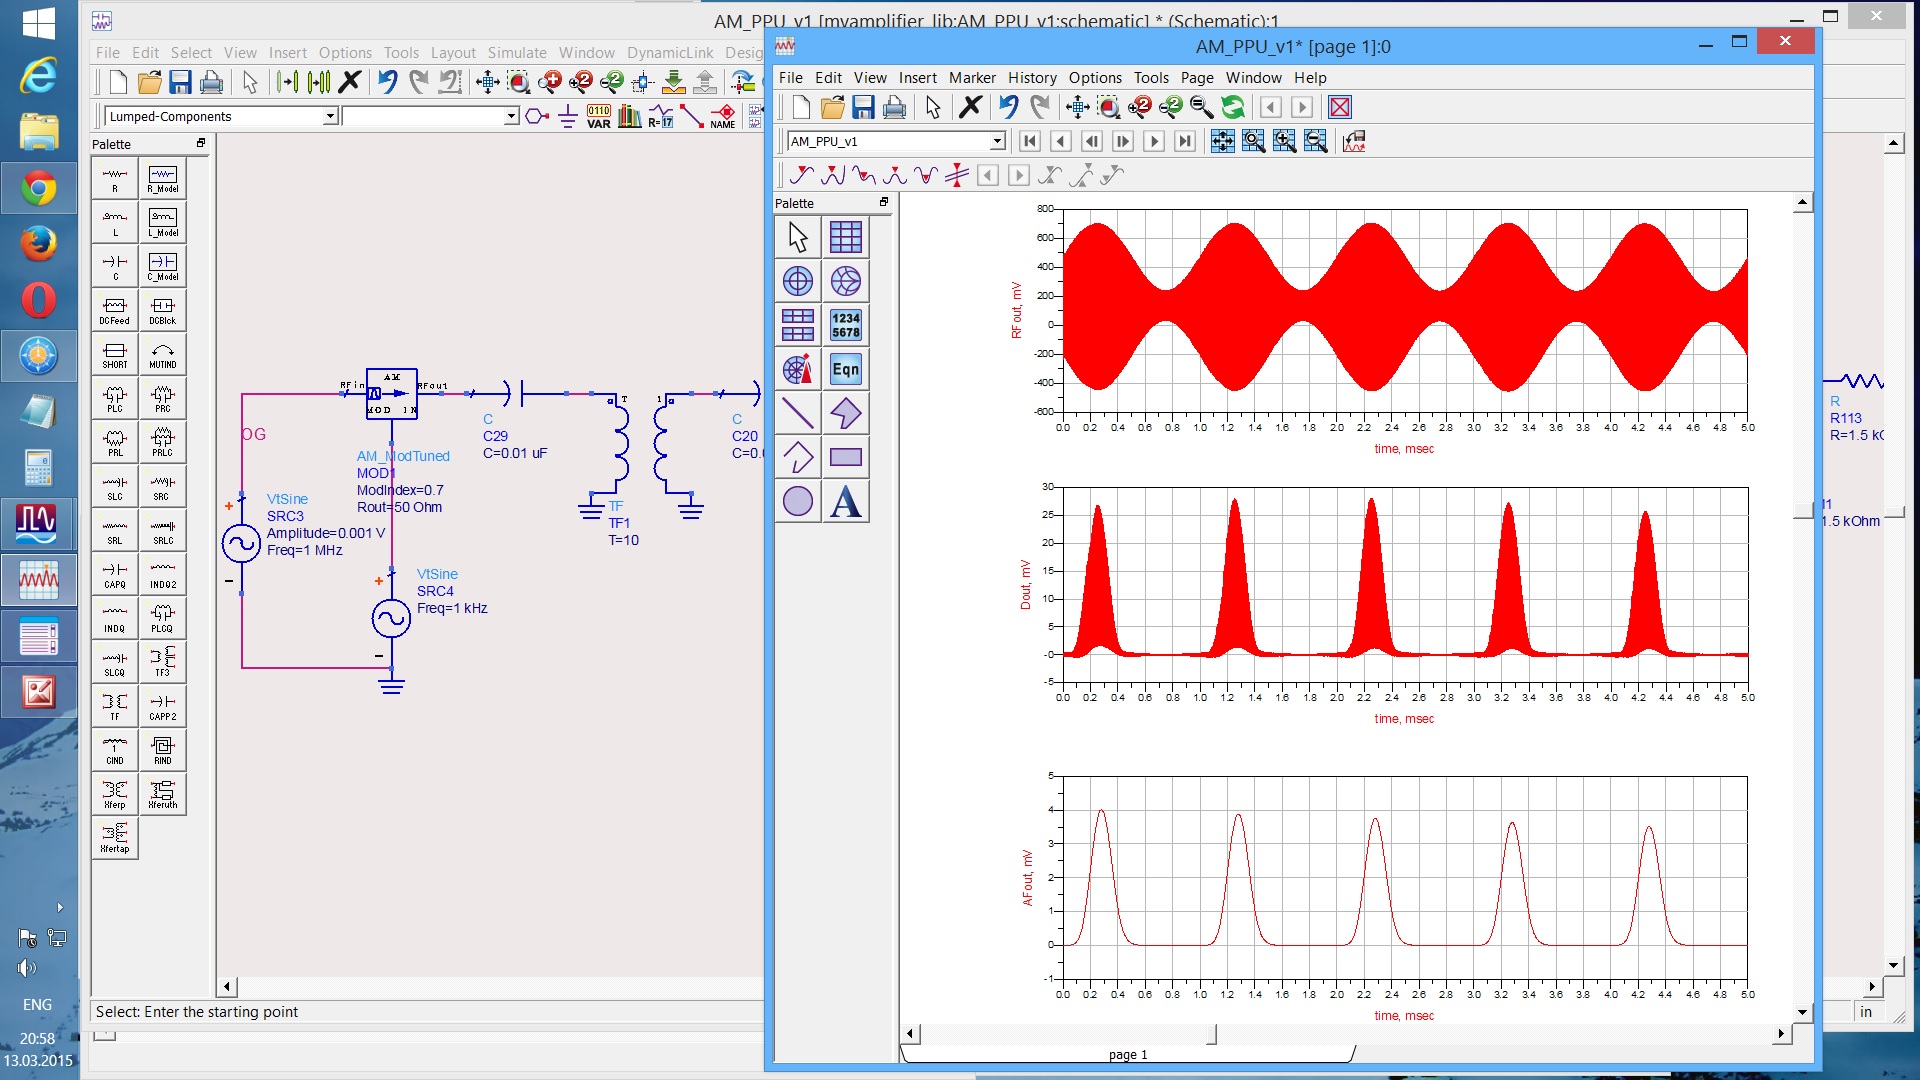Open the History menu in data display

(x=1032, y=77)
